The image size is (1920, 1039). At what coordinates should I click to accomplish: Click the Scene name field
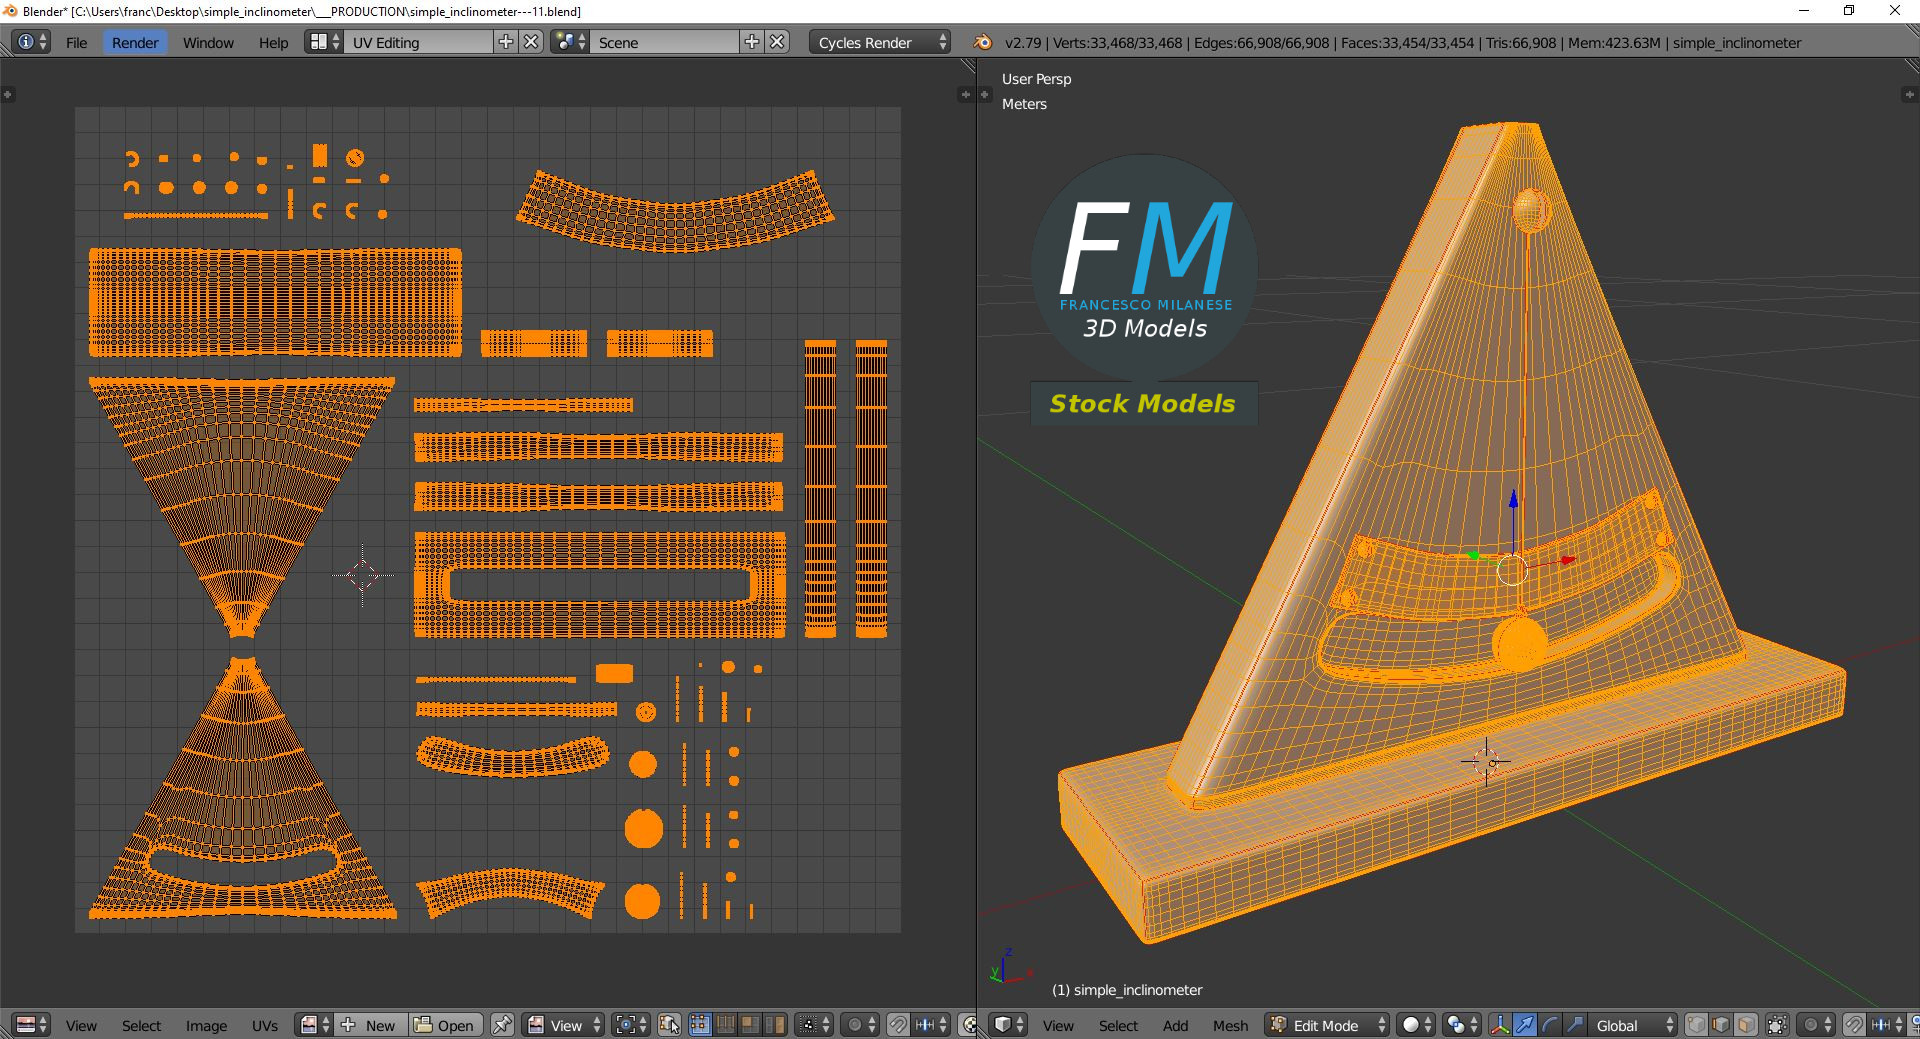(x=664, y=42)
